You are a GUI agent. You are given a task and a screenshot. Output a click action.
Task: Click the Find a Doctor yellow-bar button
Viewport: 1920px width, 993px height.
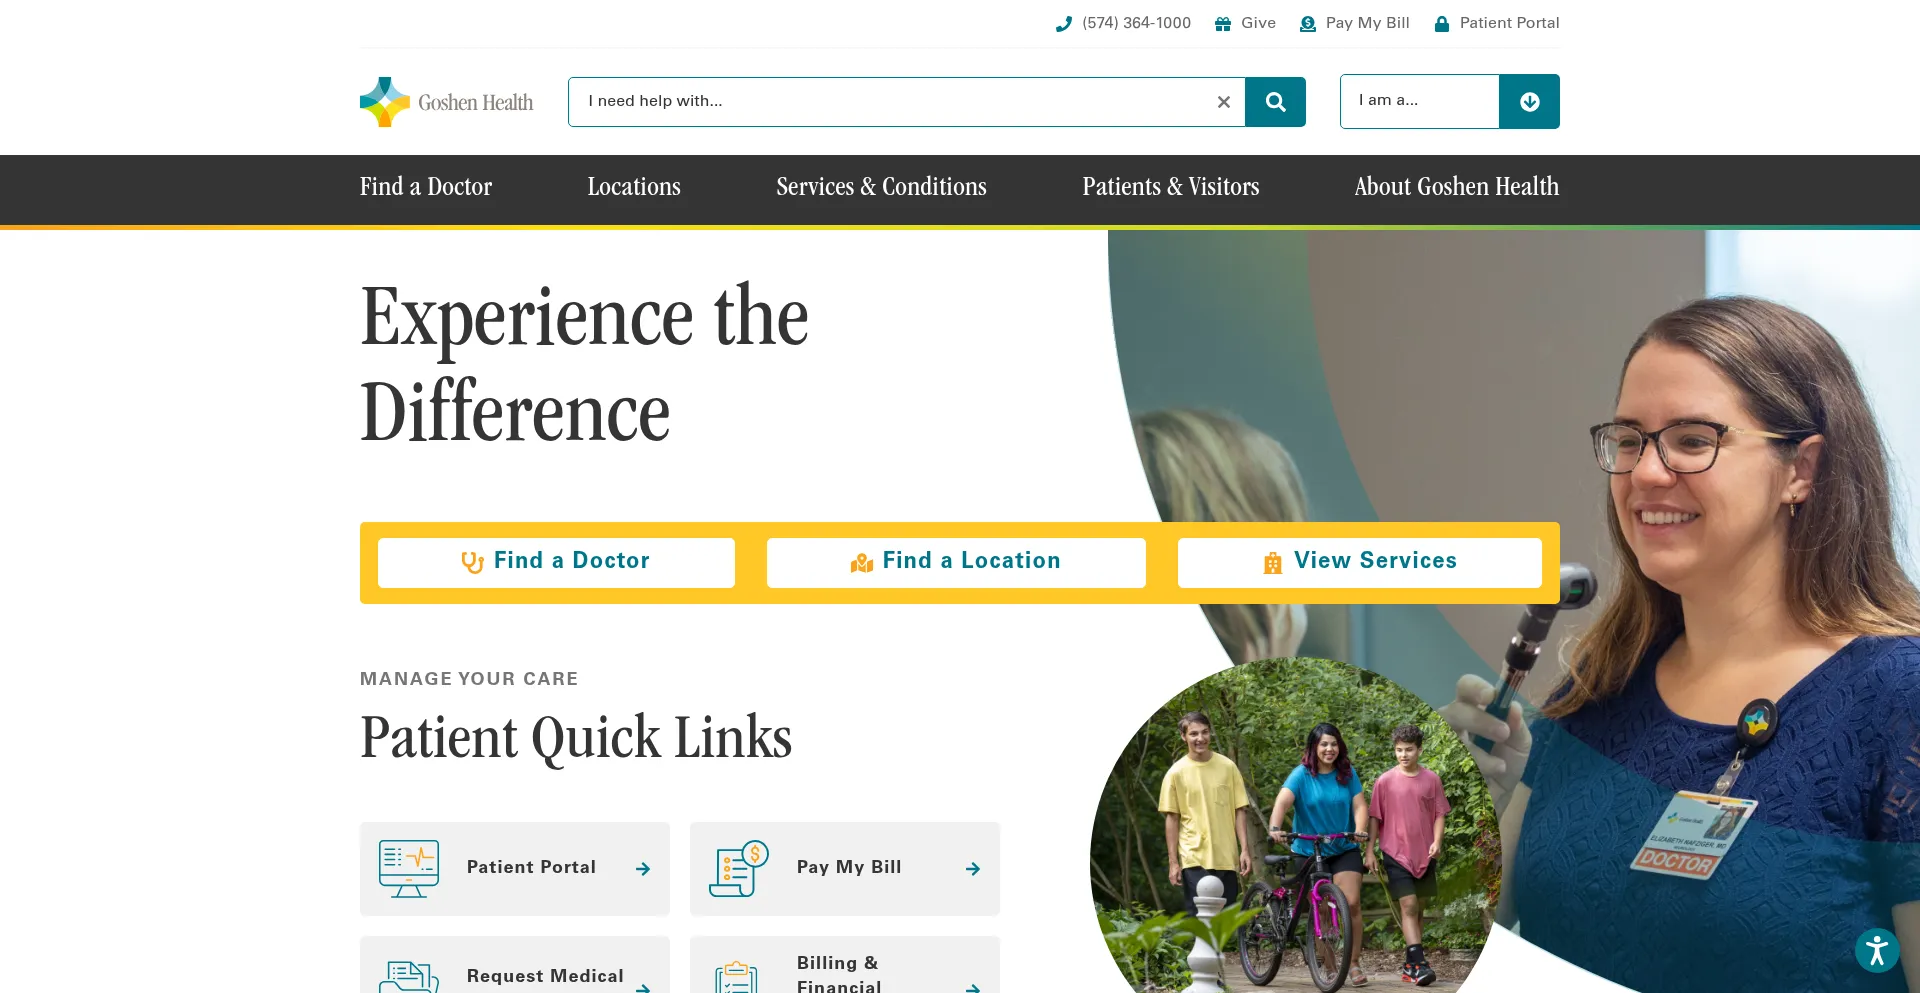click(x=556, y=563)
